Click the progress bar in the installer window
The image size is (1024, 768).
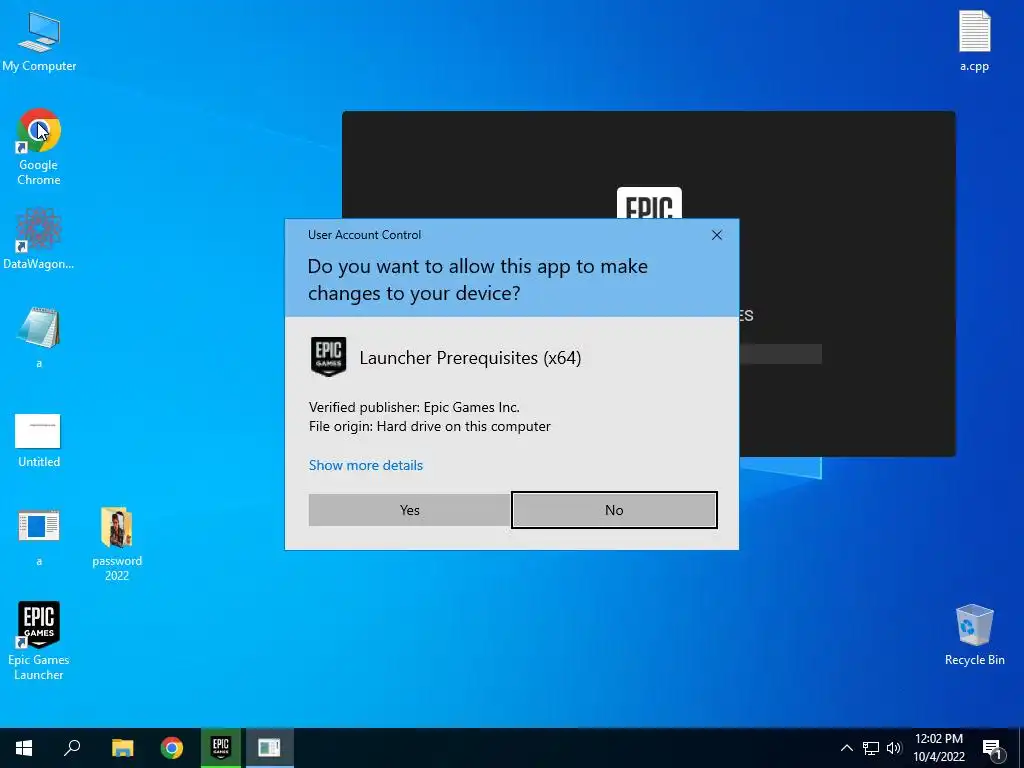pyautogui.click(x=780, y=354)
